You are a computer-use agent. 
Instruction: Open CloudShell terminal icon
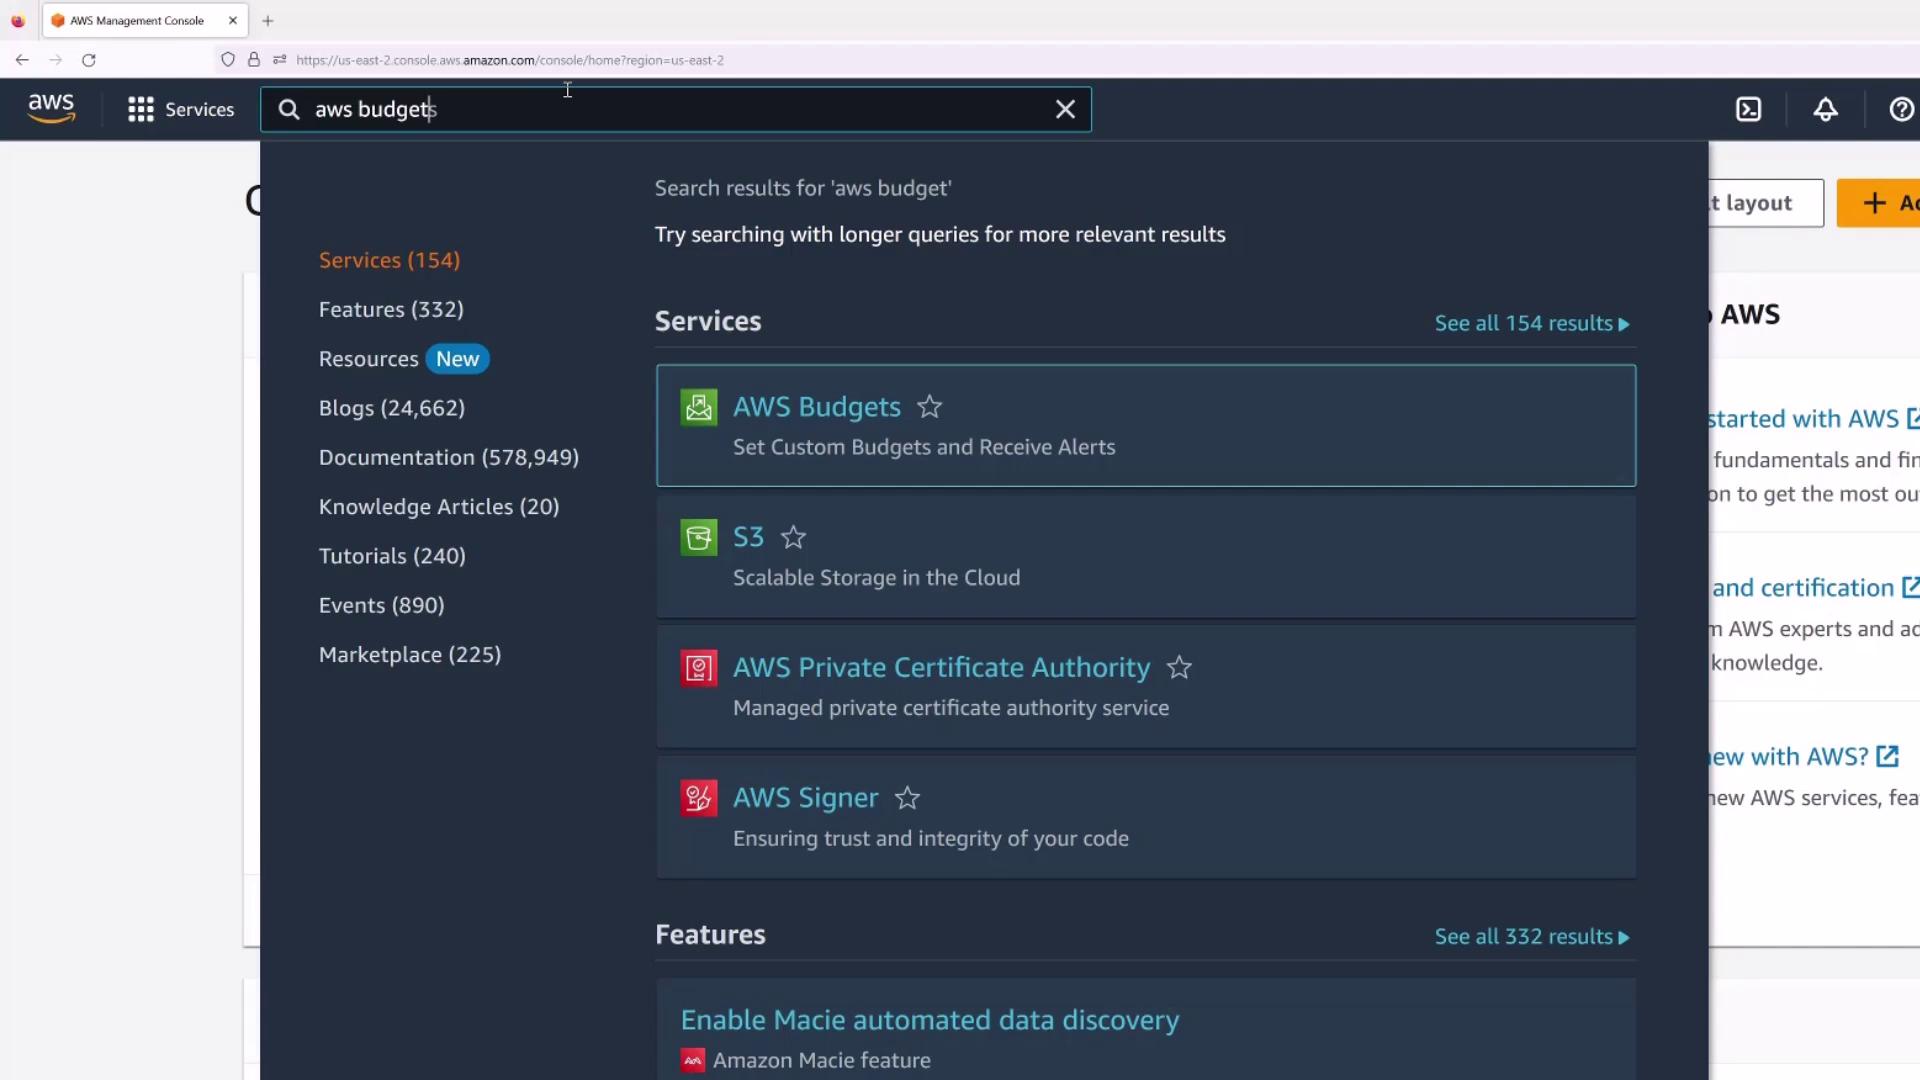click(1748, 109)
